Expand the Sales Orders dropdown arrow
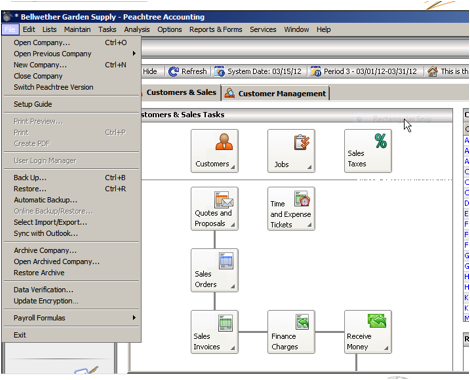Viewport: 470px width, 380px height. pyautogui.click(x=233, y=286)
